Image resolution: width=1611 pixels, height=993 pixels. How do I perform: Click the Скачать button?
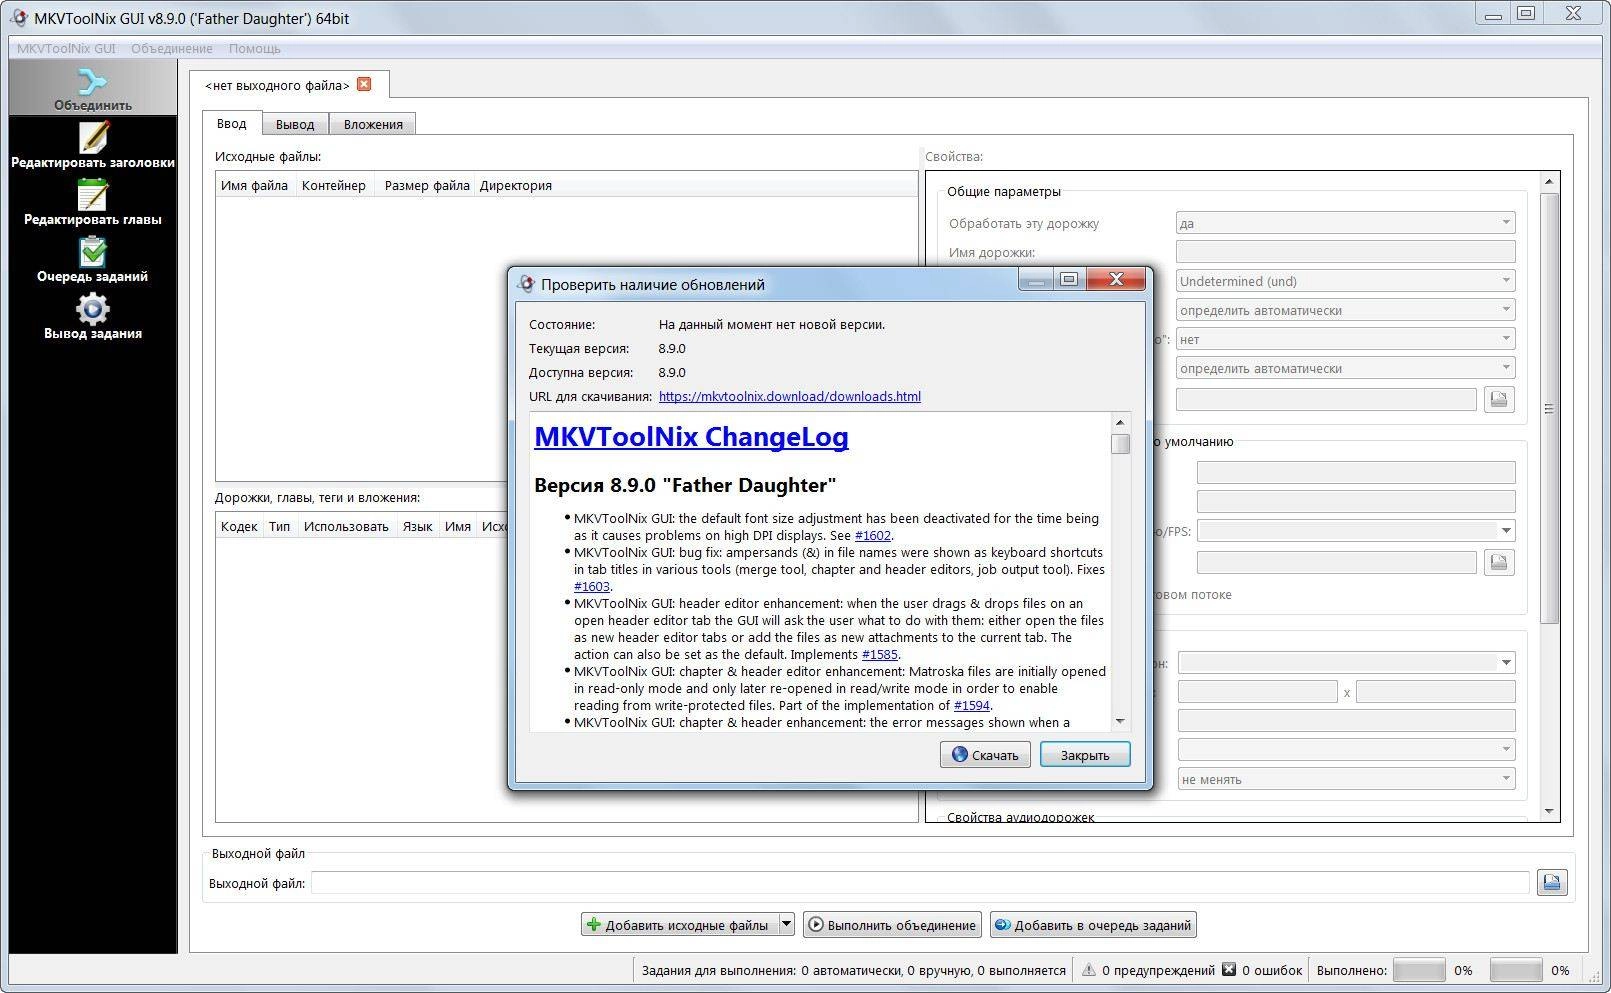tap(985, 755)
